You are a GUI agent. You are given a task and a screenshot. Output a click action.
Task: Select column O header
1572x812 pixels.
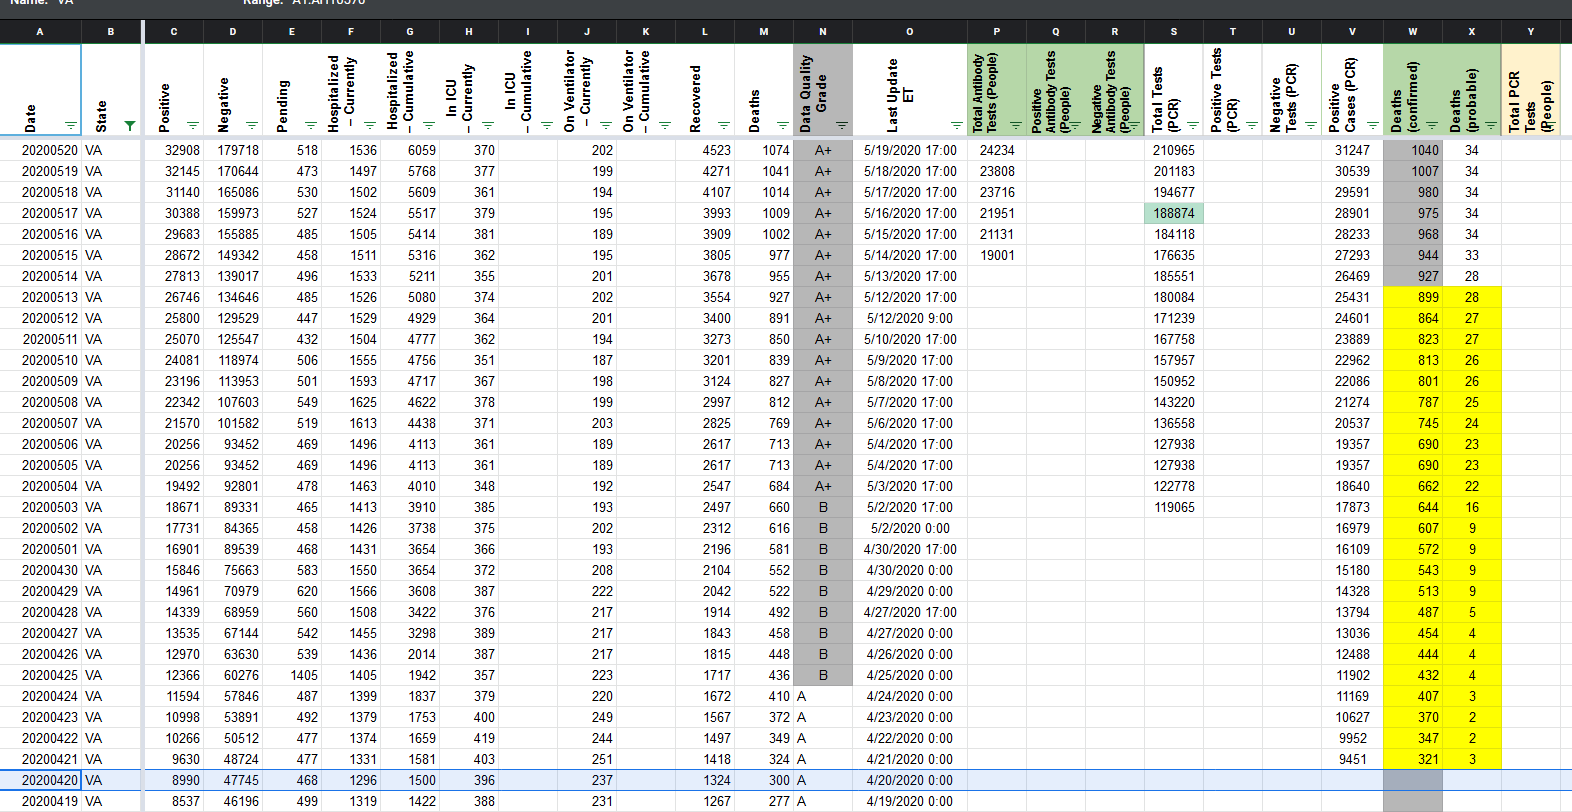tap(909, 32)
